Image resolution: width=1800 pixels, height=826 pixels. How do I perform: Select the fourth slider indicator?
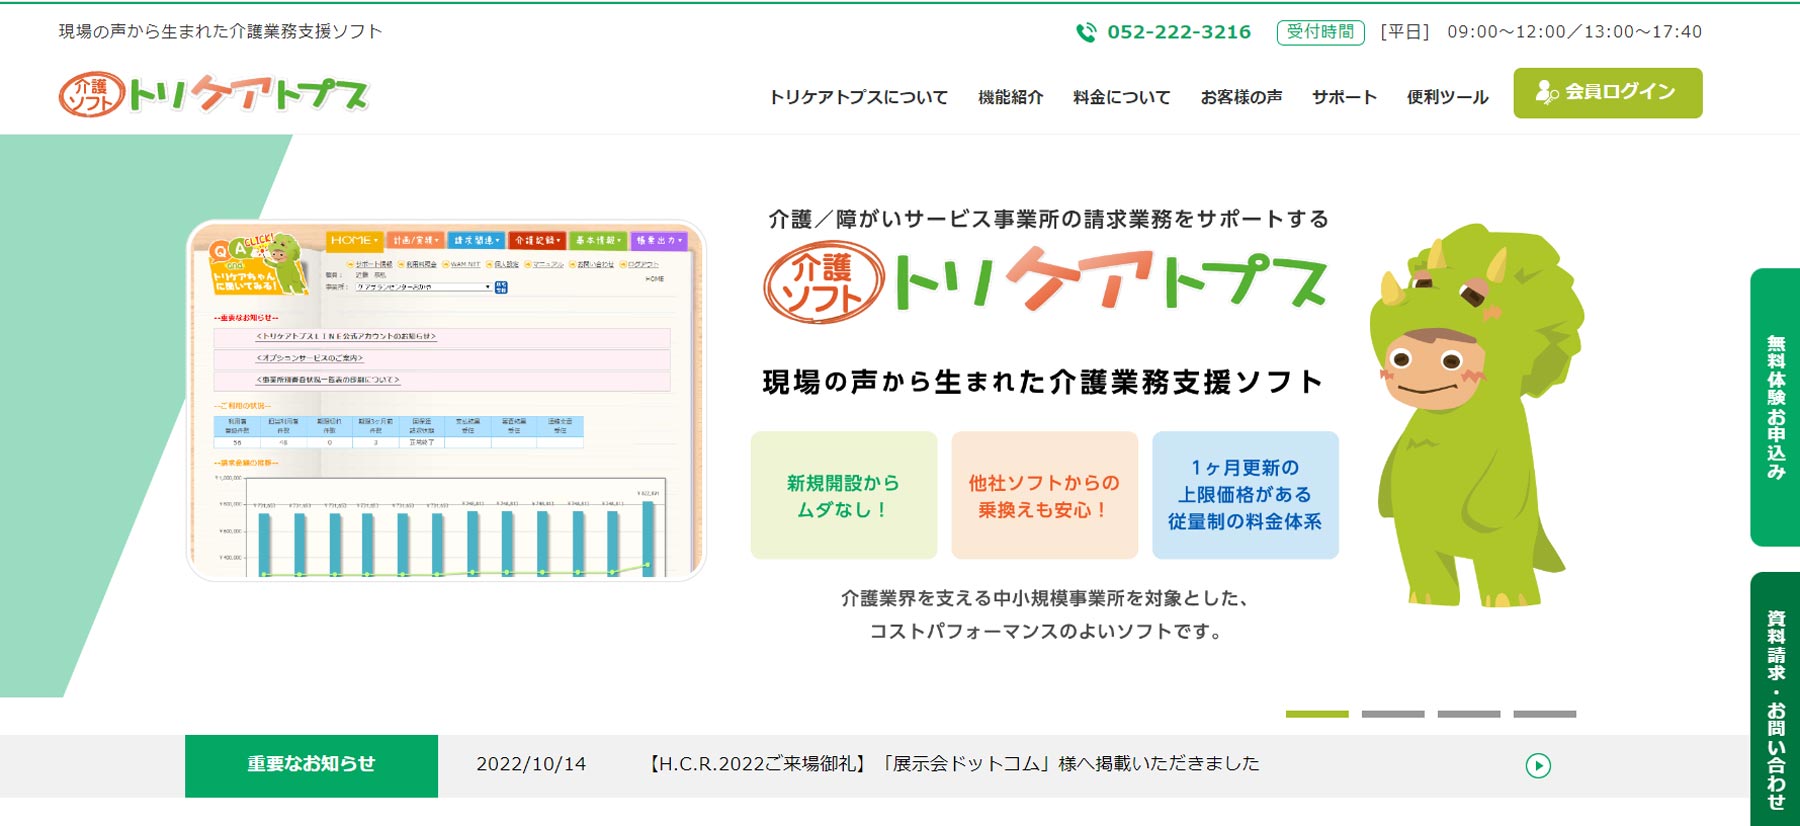pyautogui.click(x=1545, y=714)
